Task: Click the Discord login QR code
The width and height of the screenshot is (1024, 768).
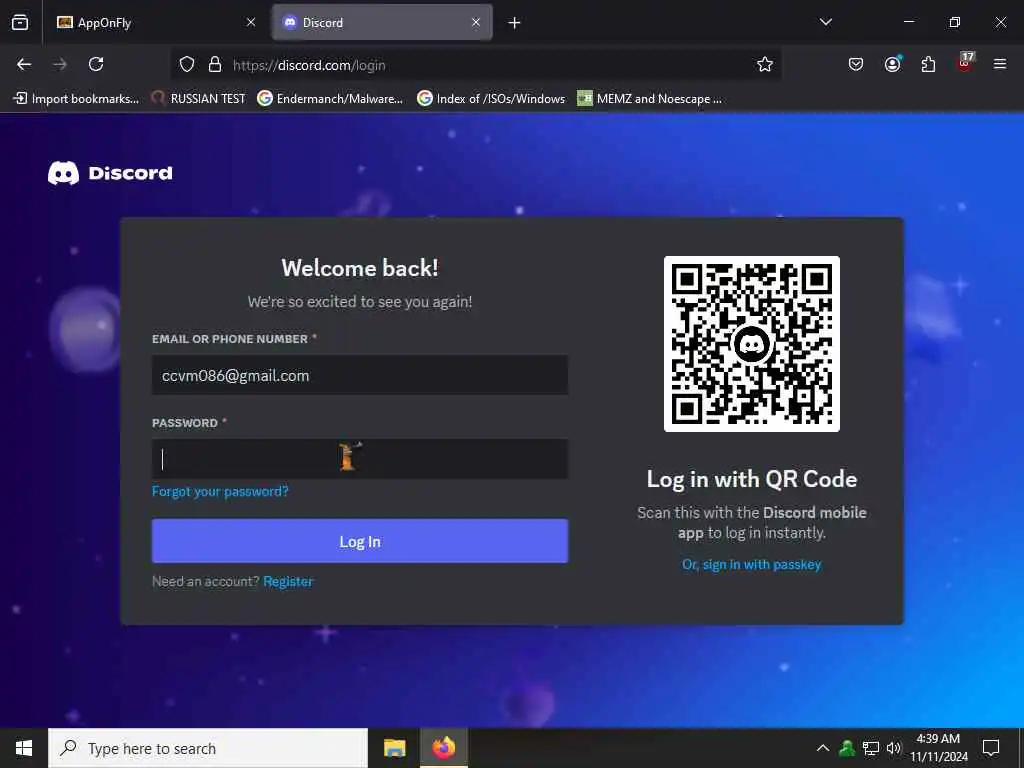Action: 752,344
